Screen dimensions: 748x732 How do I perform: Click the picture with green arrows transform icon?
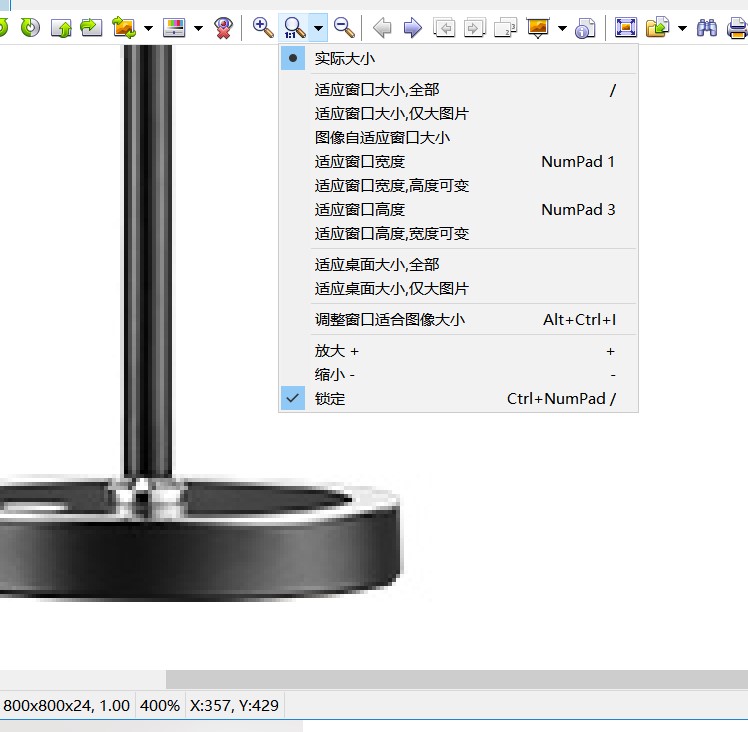tap(124, 28)
